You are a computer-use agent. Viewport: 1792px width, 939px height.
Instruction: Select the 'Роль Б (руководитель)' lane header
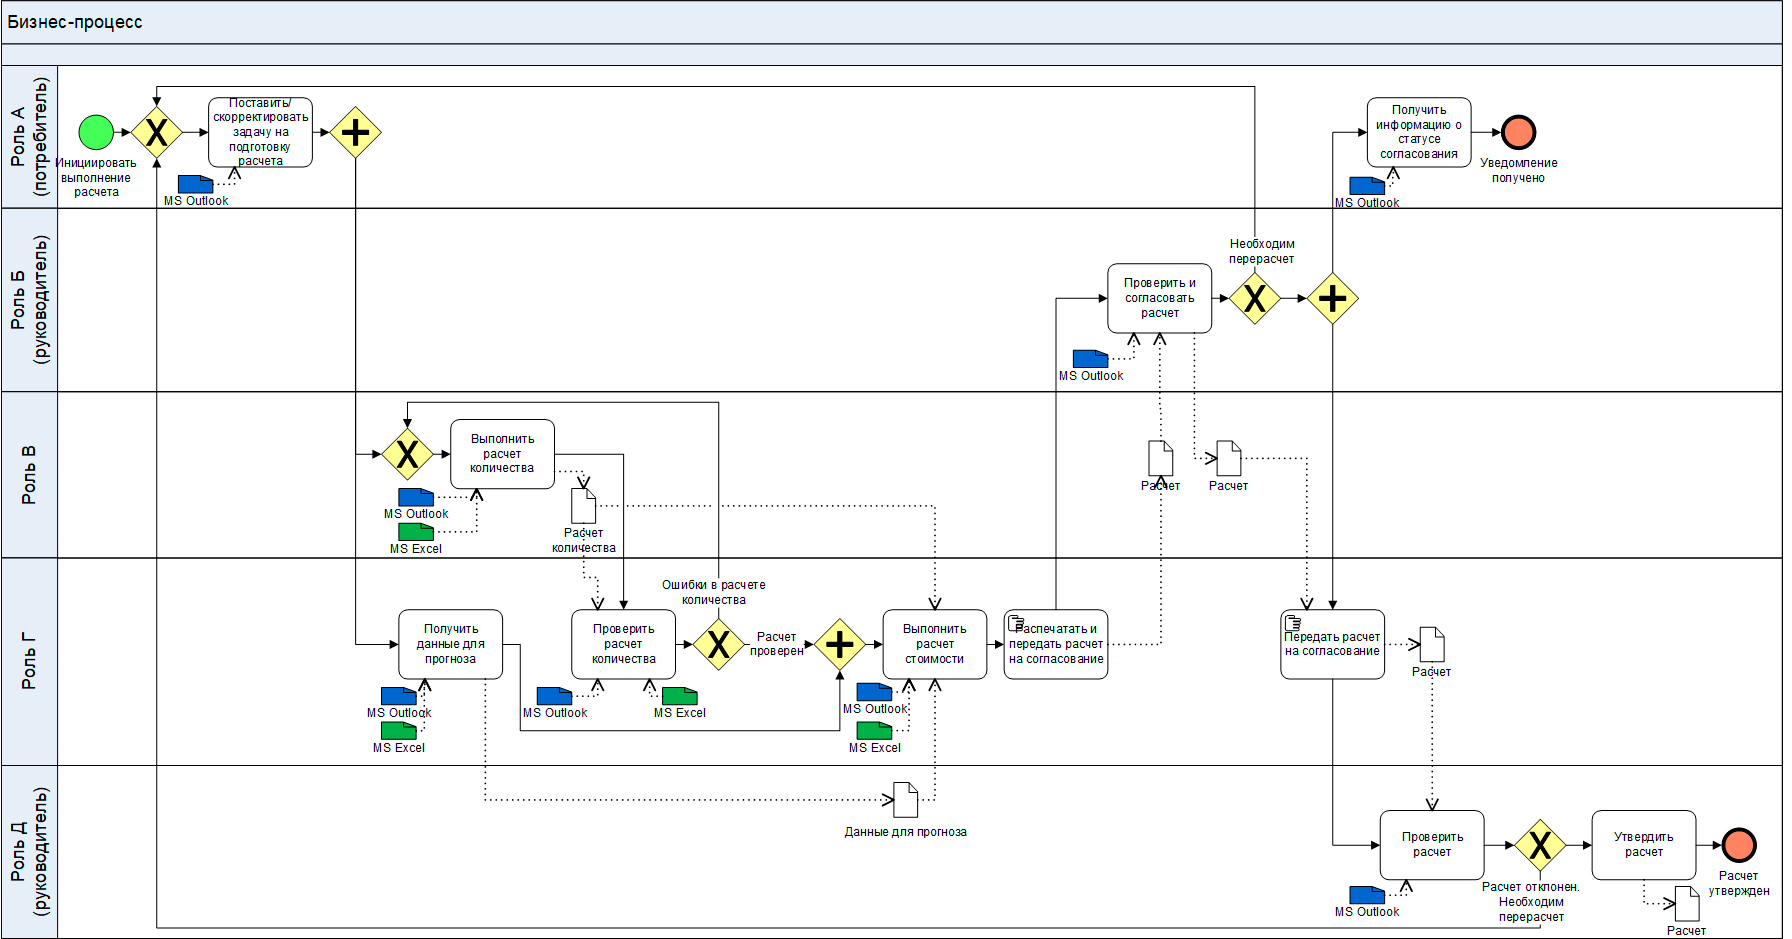pyautogui.click(x=29, y=299)
